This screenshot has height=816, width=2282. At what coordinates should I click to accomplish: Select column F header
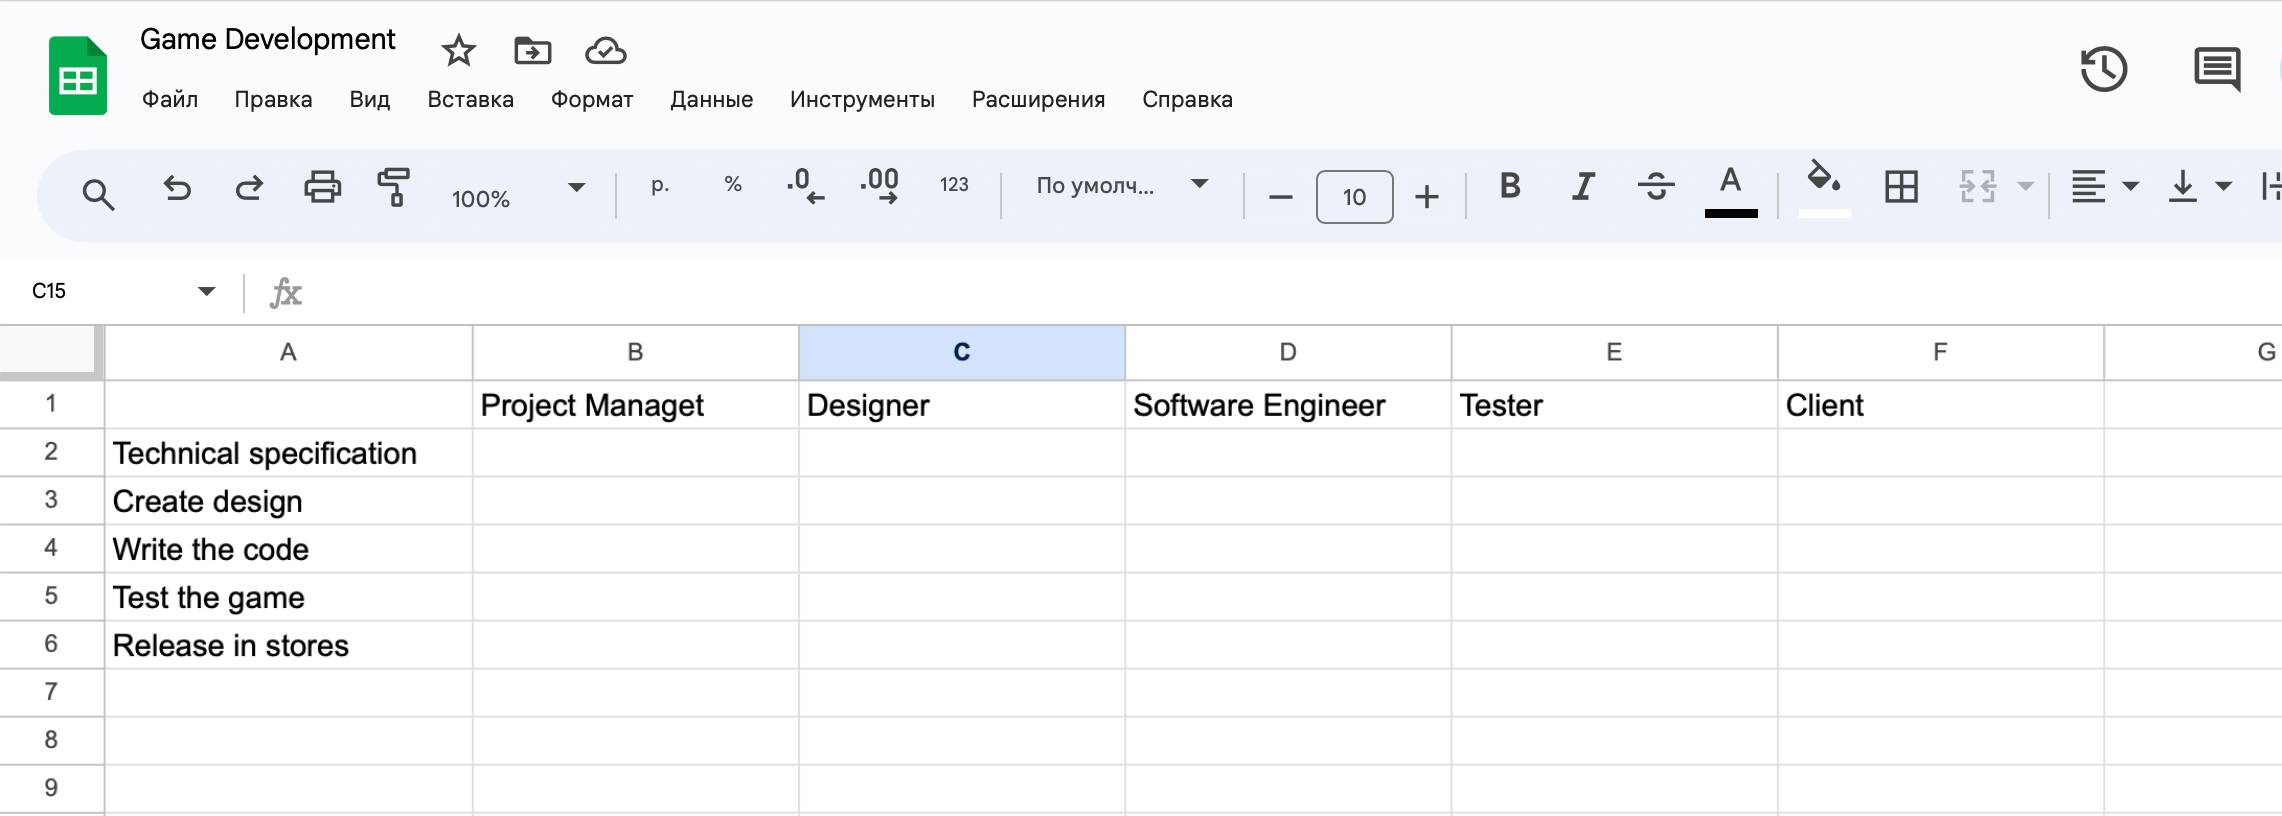tap(1940, 352)
